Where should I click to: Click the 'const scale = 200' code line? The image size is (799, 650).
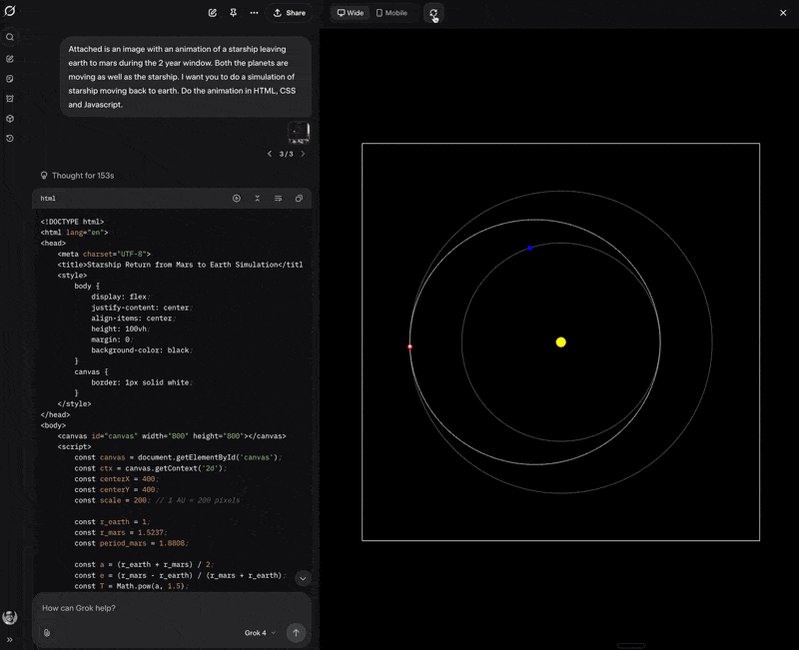pyautogui.click(x=157, y=501)
